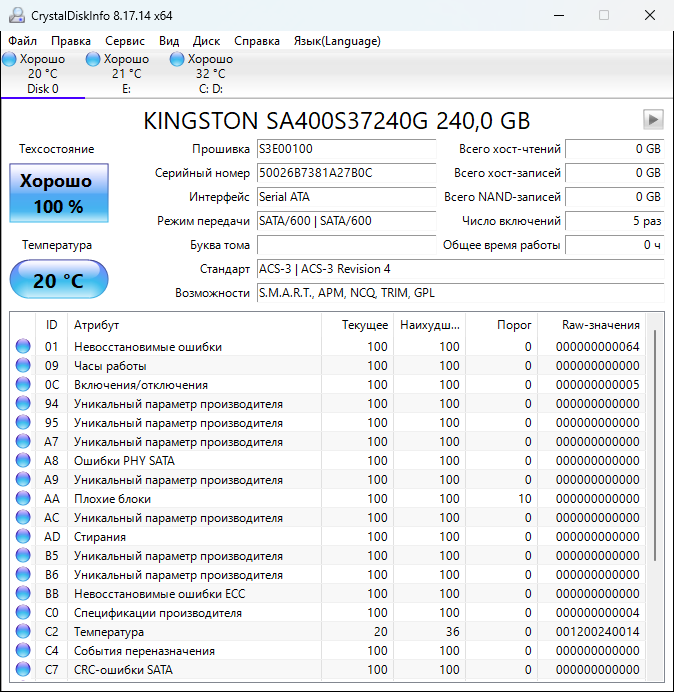Viewport: 674px width, 692px height.
Task: Open the Файл menu
Action: click(x=23, y=41)
